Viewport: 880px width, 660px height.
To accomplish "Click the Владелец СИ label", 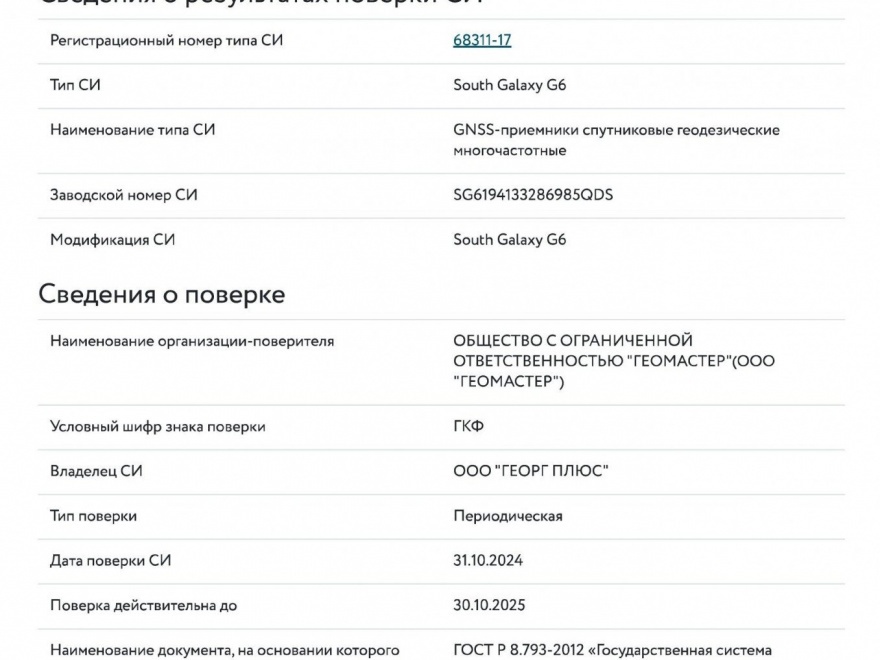I will coord(96,471).
